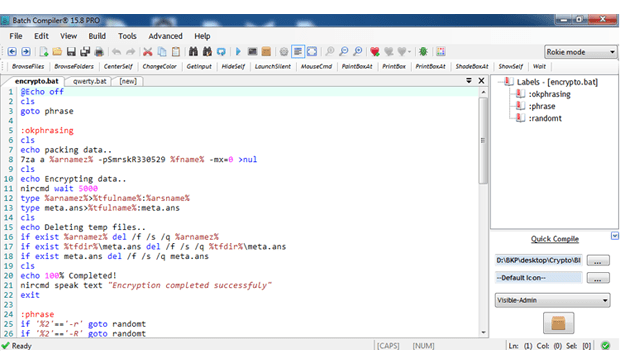This screenshot has width=620, height=364.
Task: Toggle the fullscreen view icon
Action: 312,52
